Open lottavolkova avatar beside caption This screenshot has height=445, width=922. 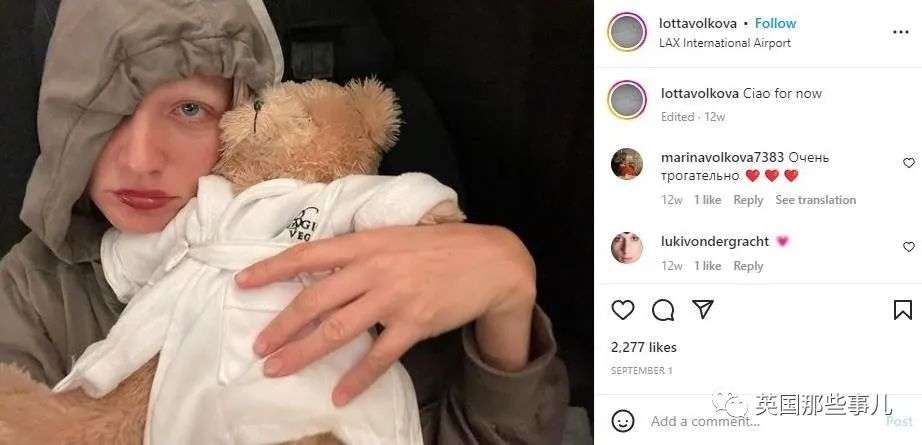627,99
